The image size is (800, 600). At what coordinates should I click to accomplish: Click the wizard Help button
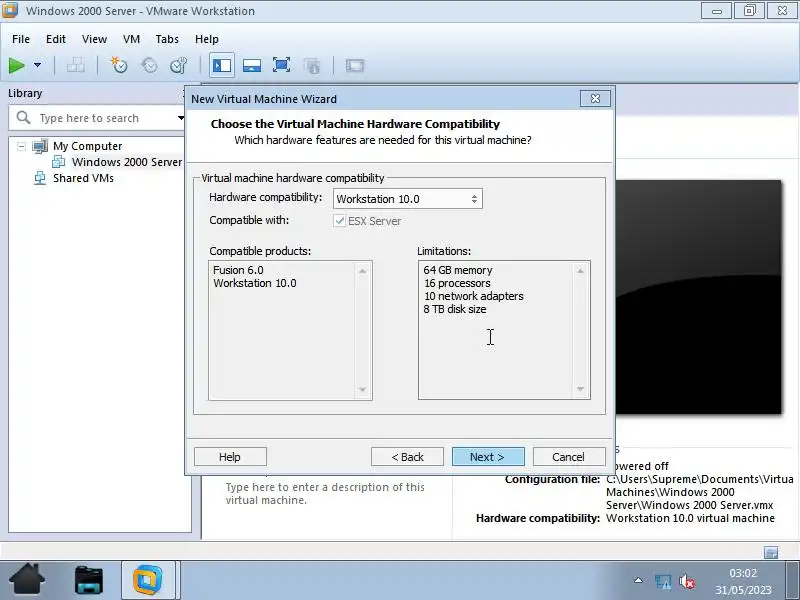coord(230,457)
